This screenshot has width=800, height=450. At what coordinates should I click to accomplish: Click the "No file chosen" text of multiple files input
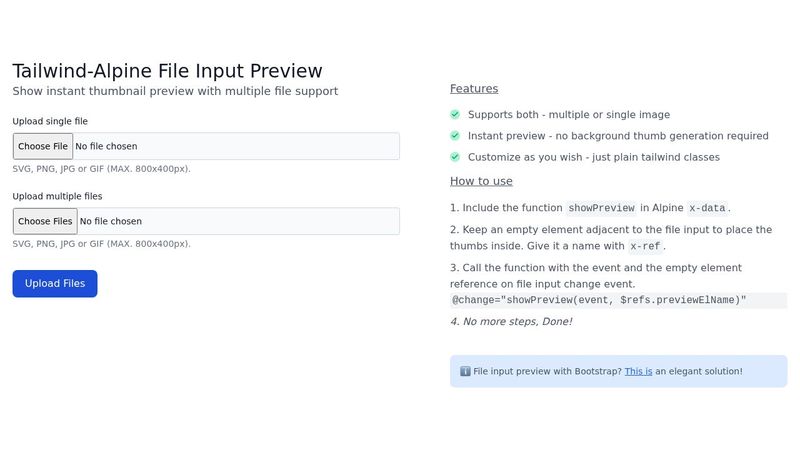[x=111, y=221]
